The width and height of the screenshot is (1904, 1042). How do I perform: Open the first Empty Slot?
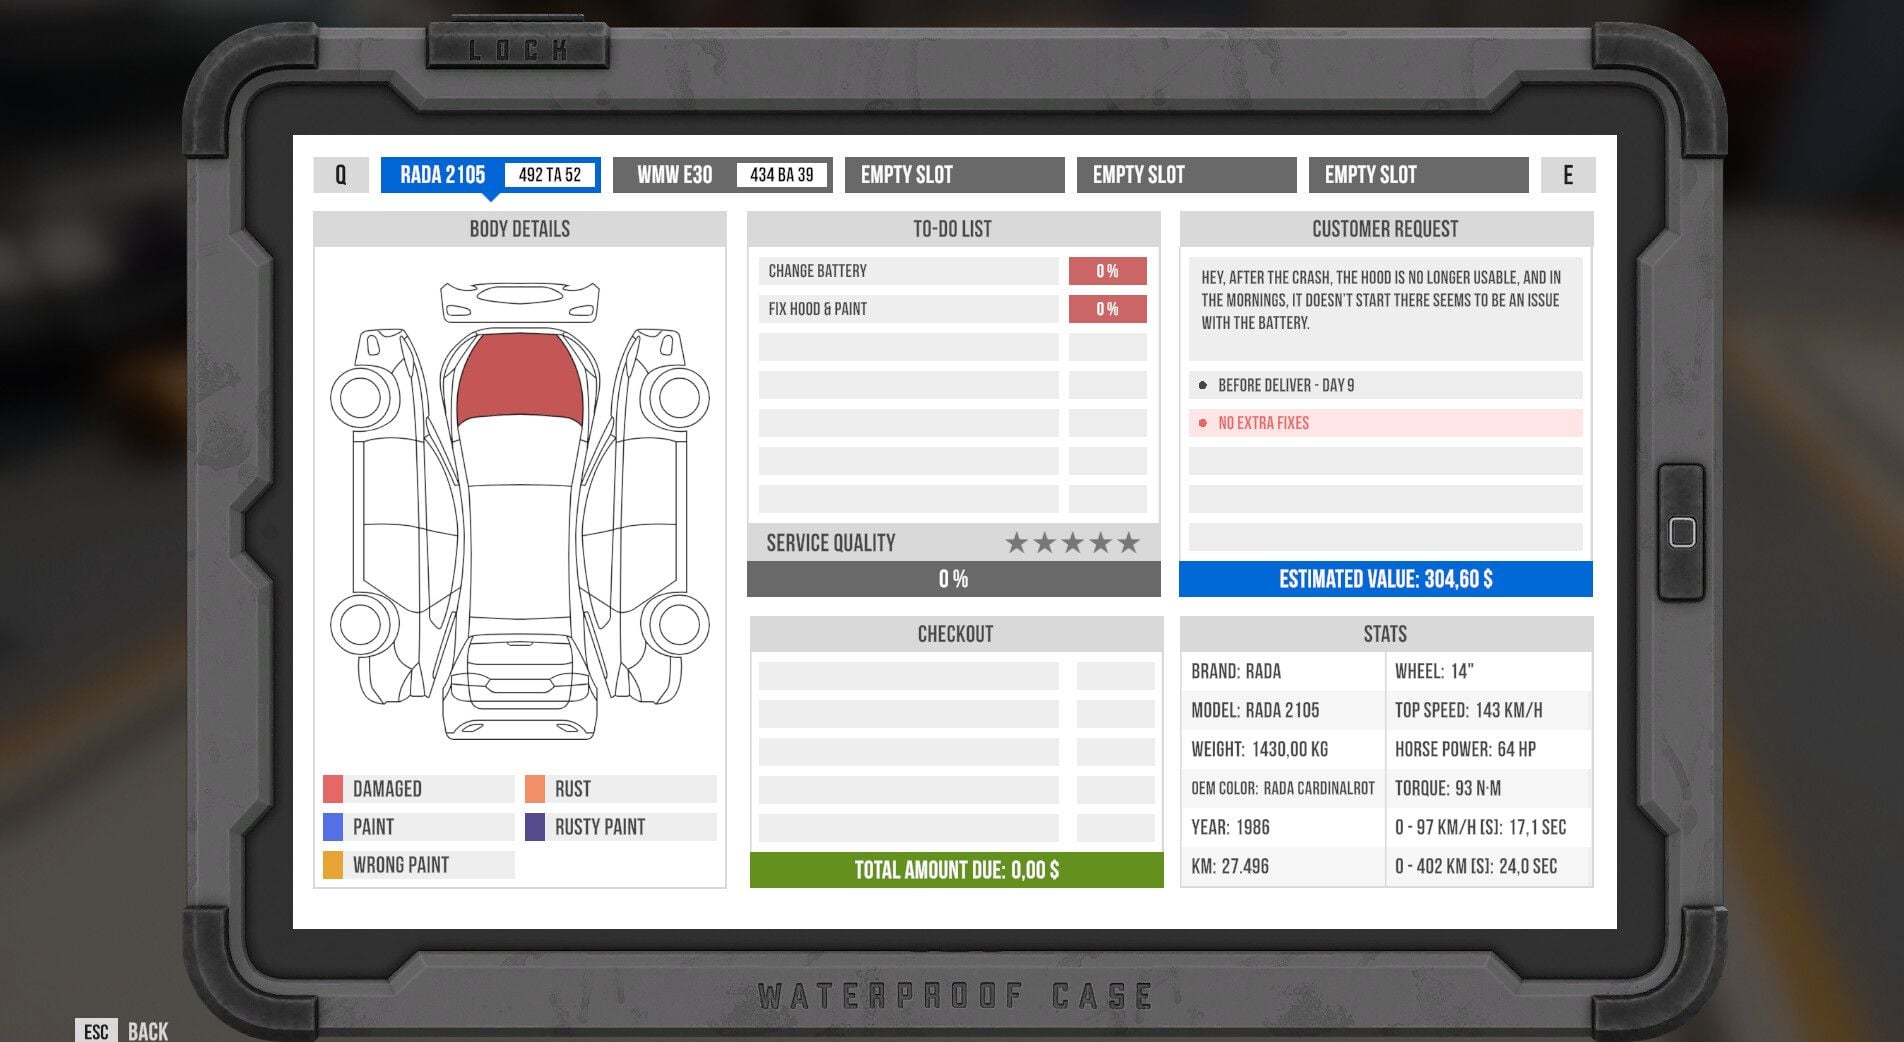coord(953,174)
